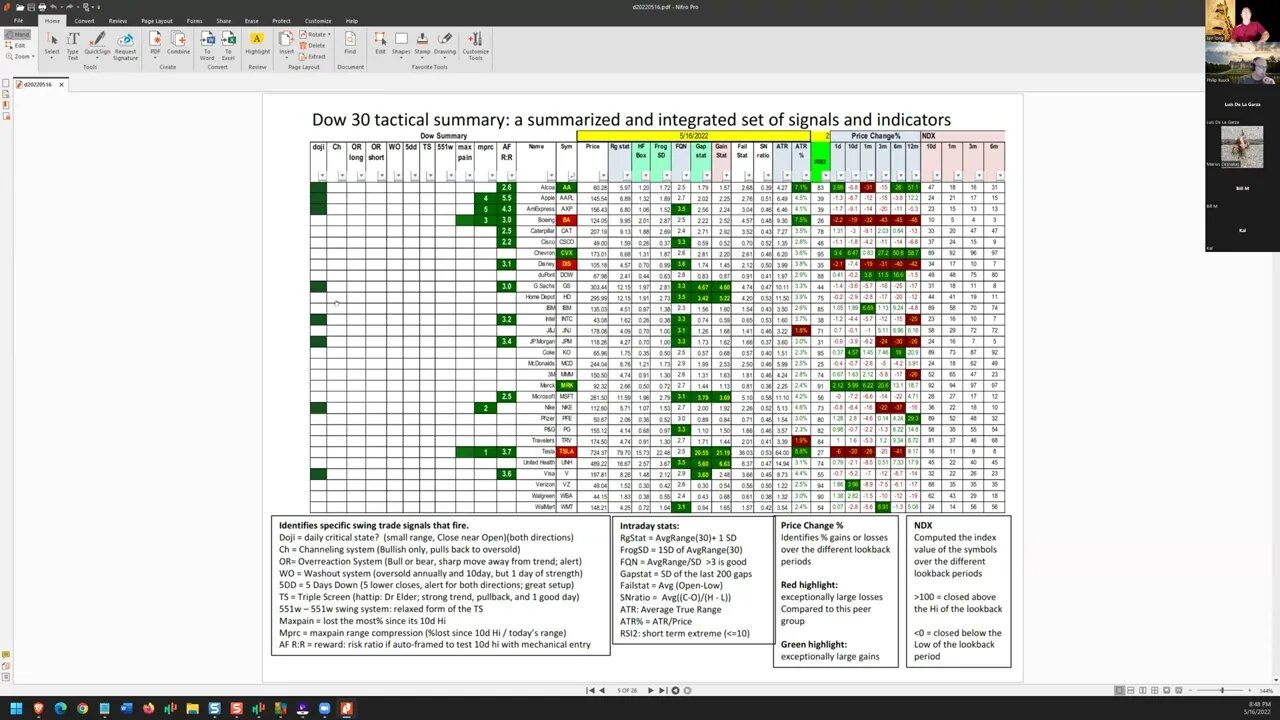Open Erase ribbon tab
1280x720 pixels.
(251, 20)
